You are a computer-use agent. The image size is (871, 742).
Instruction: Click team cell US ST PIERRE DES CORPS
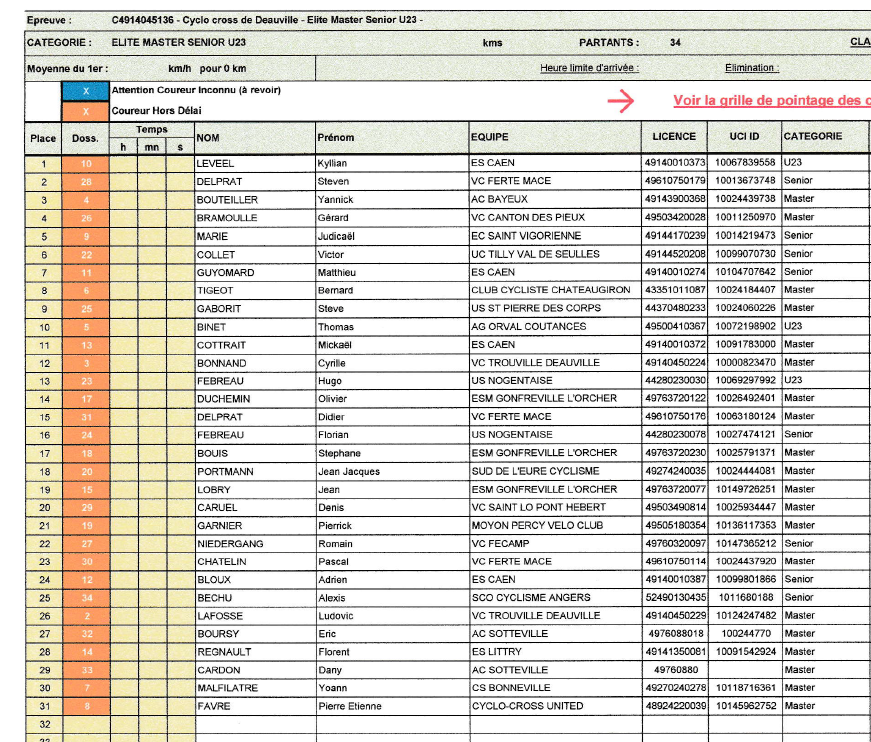tap(555, 308)
